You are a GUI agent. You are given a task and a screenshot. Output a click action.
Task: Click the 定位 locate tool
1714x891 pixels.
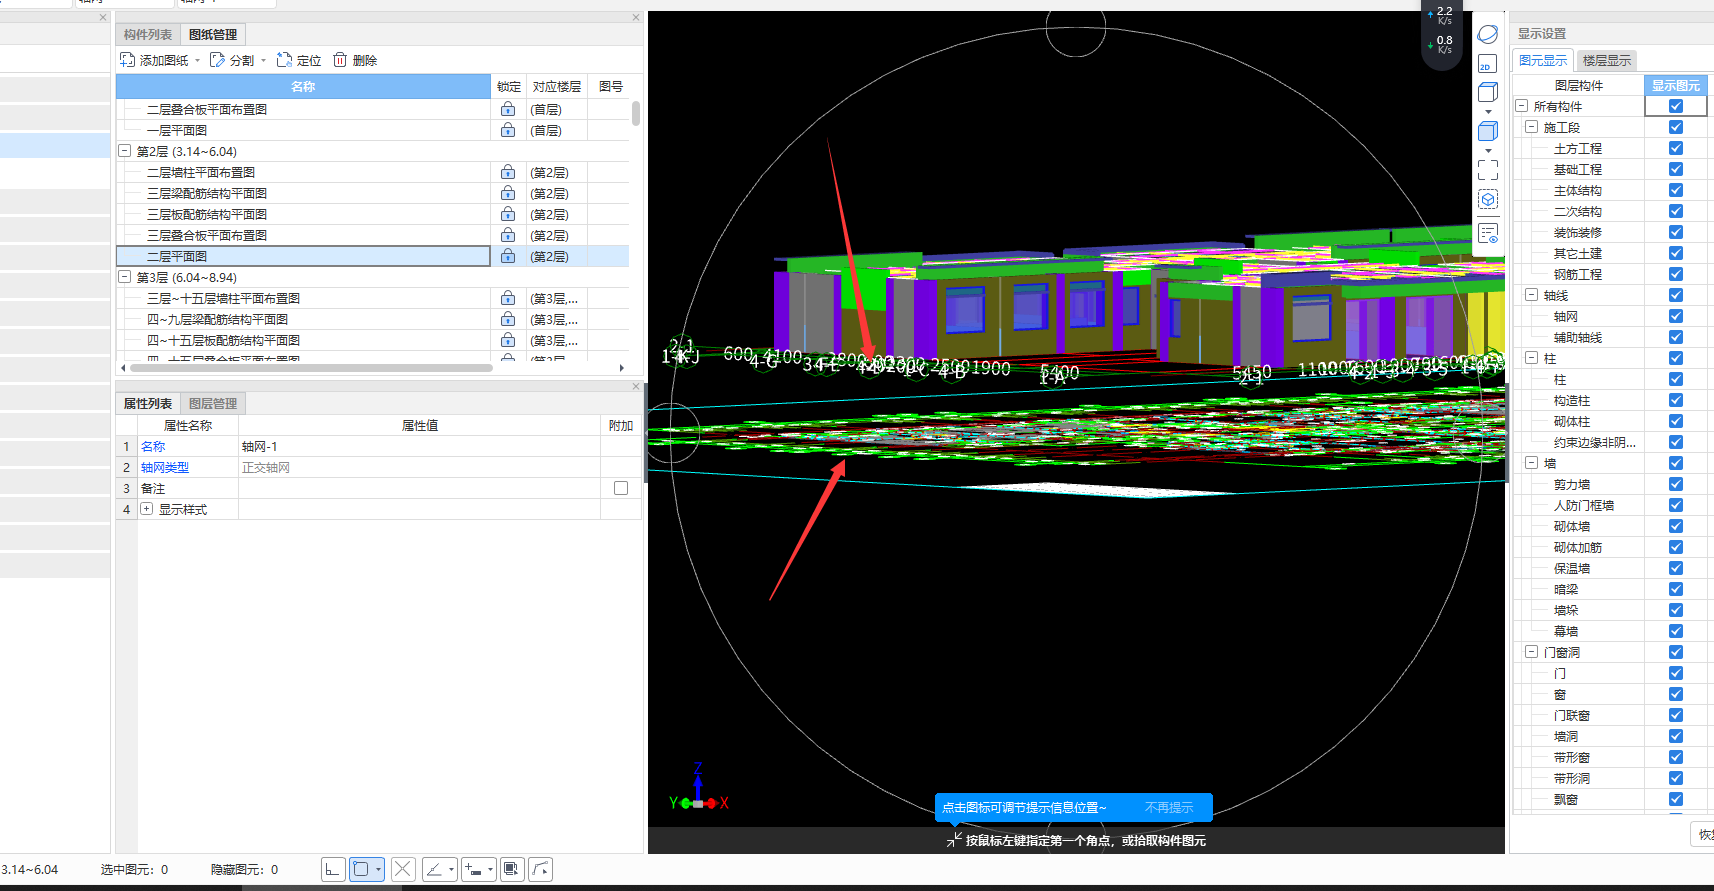point(299,60)
